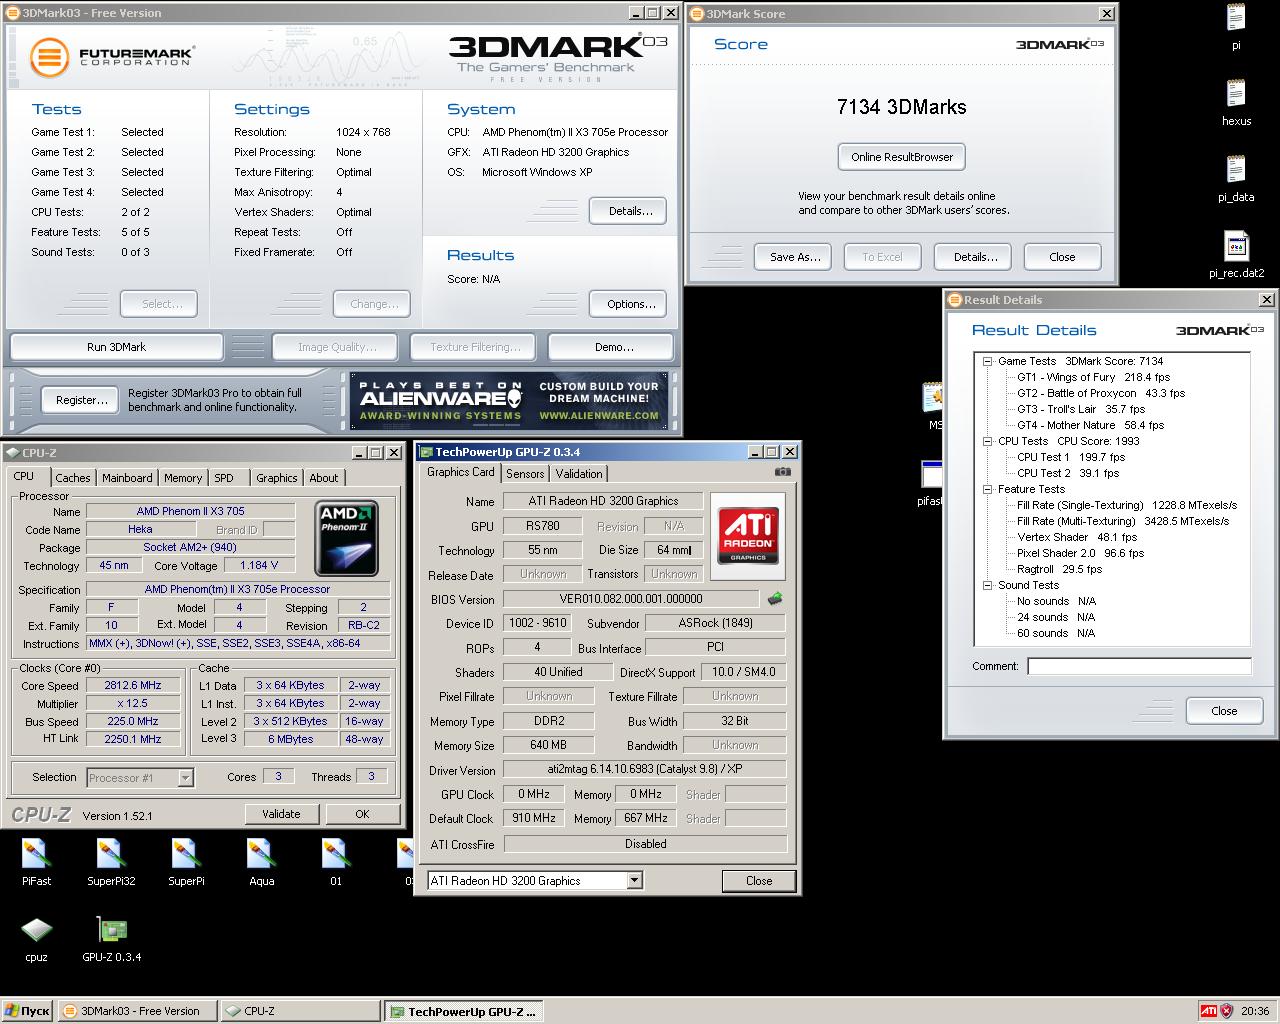Open the SuperPi desktop shortcut

click(186, 862)
